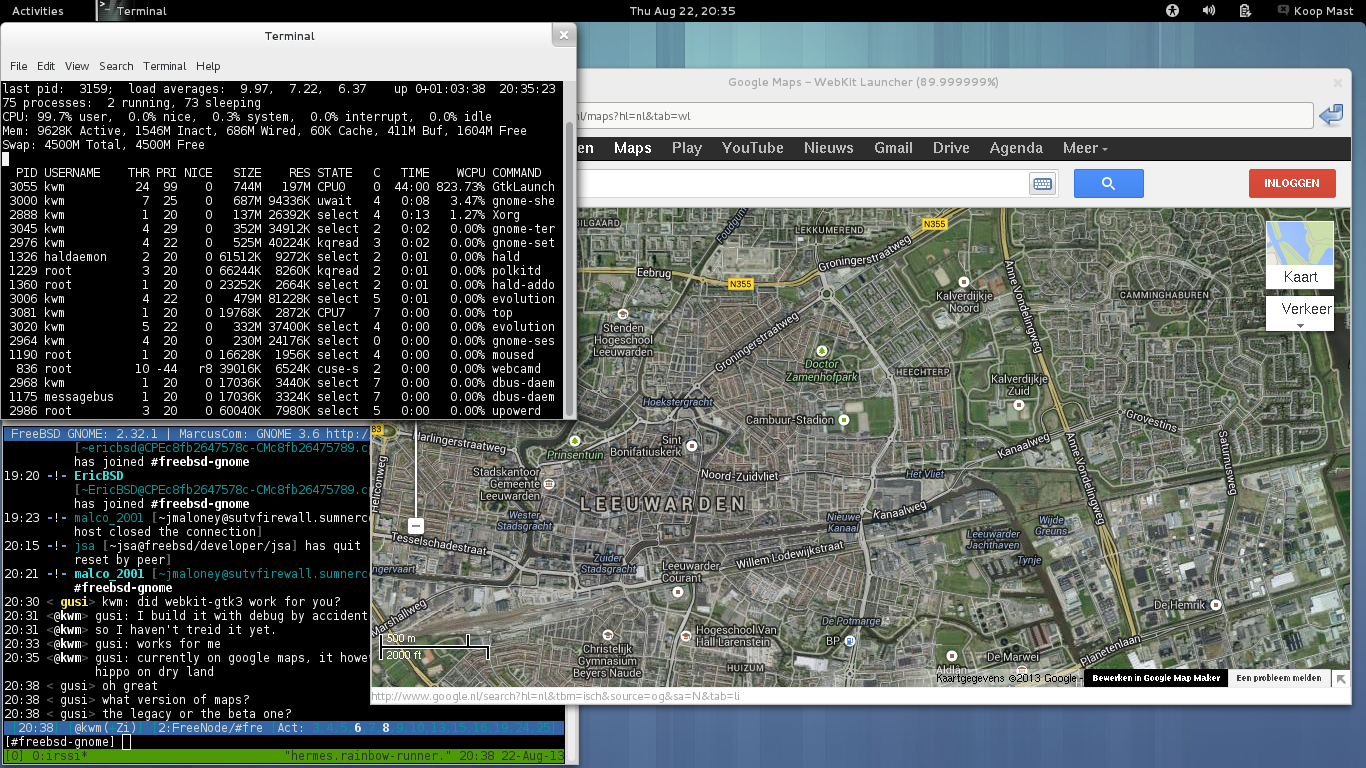This screenshot has width=1366, height=768.
Task: Switch map to Kaart view thumbnail
Action: [1299, 255]
